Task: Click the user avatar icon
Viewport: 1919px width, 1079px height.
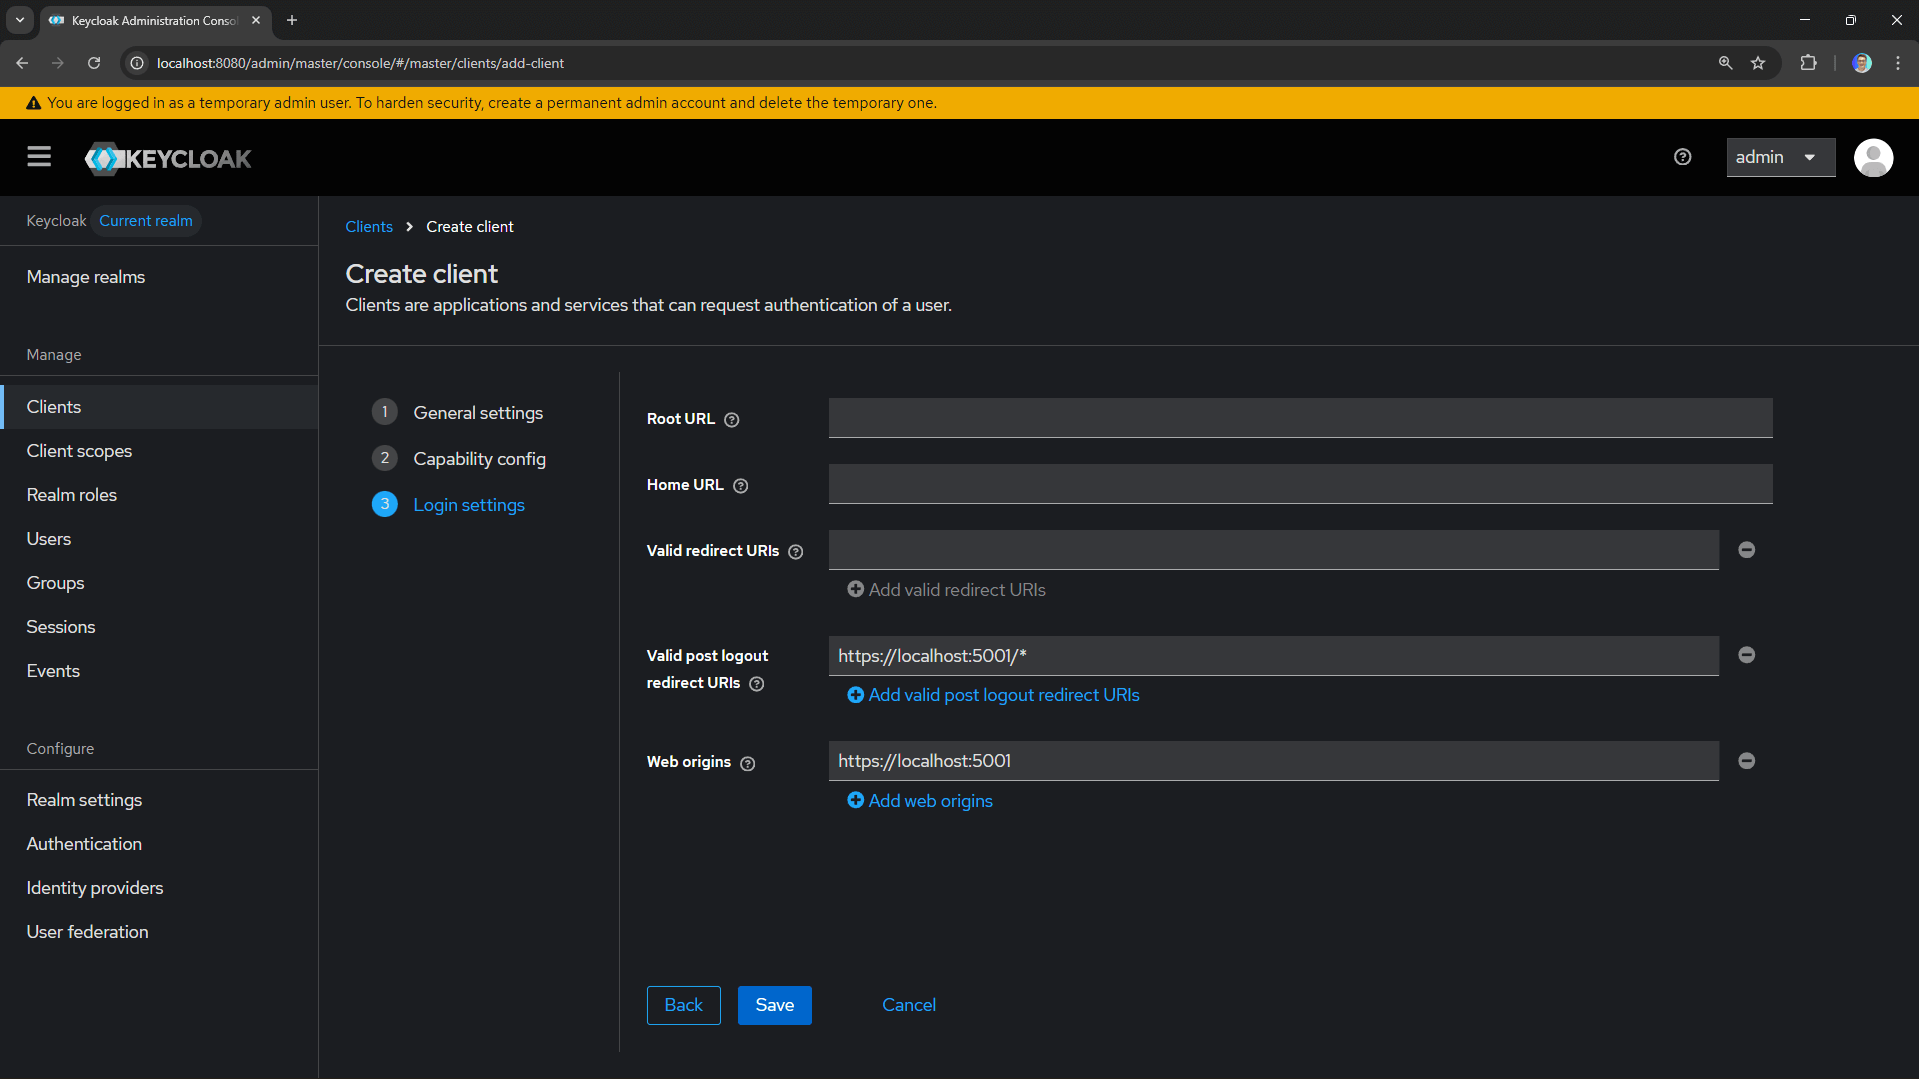Action: click(1874, 157)
